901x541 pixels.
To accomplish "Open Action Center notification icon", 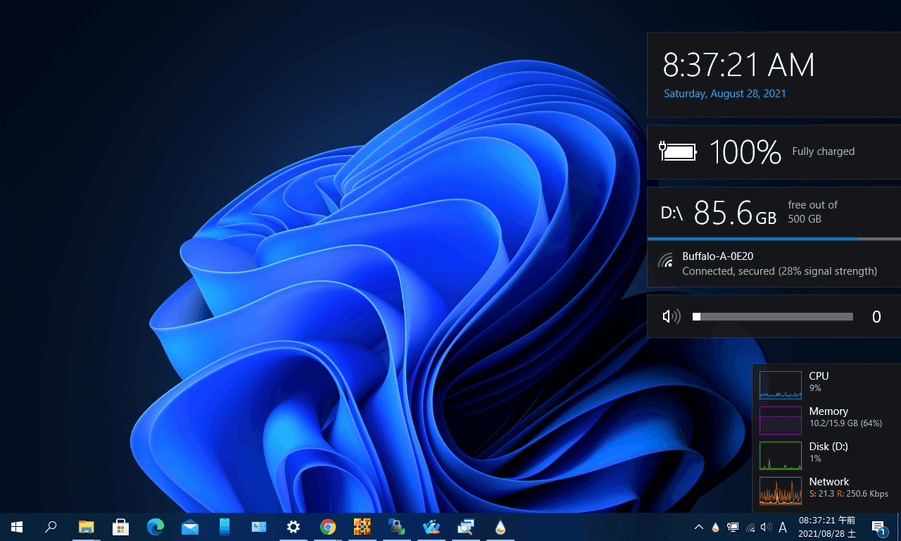I will pyautogui.click(x=879, y=527).
